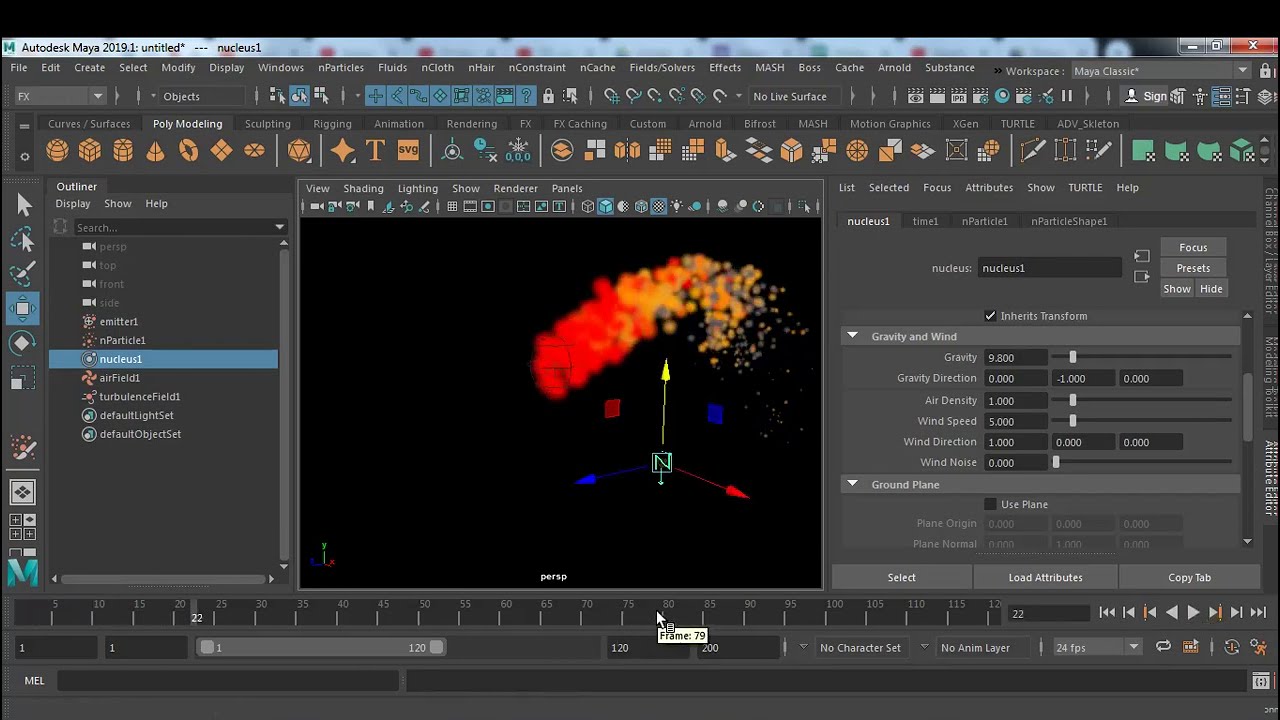Open the 24 fps frame rate dropdown
Image resolution: width=1280 pixels, height=720 pixels.
(x=1096, y=647)
